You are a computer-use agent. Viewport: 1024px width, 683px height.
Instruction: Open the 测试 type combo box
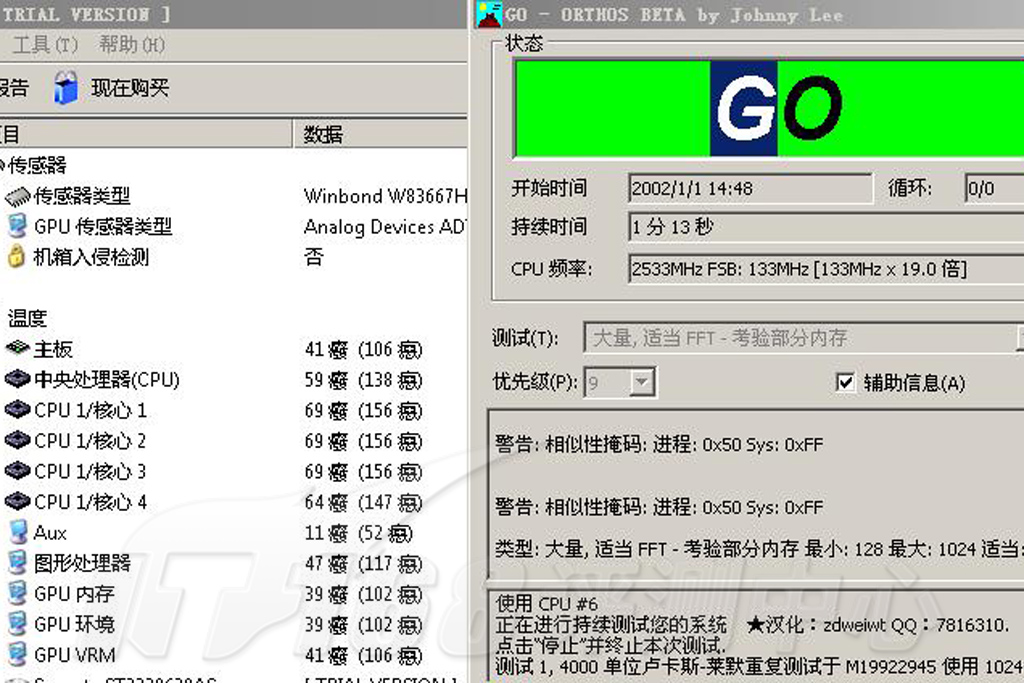click(x=800, y=338)
